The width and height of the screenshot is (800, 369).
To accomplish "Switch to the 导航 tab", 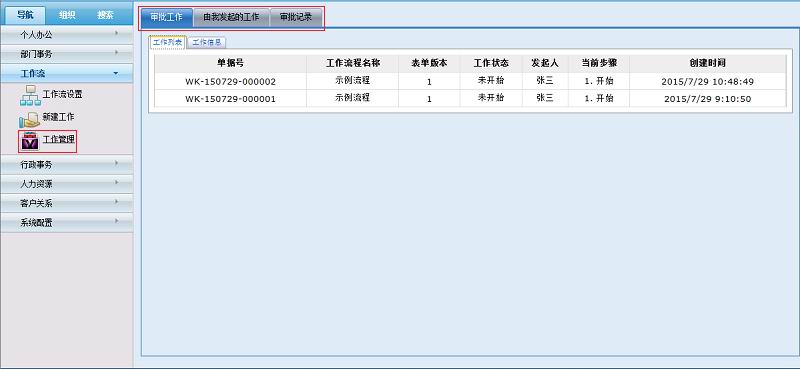I will (x=25, y=15).
